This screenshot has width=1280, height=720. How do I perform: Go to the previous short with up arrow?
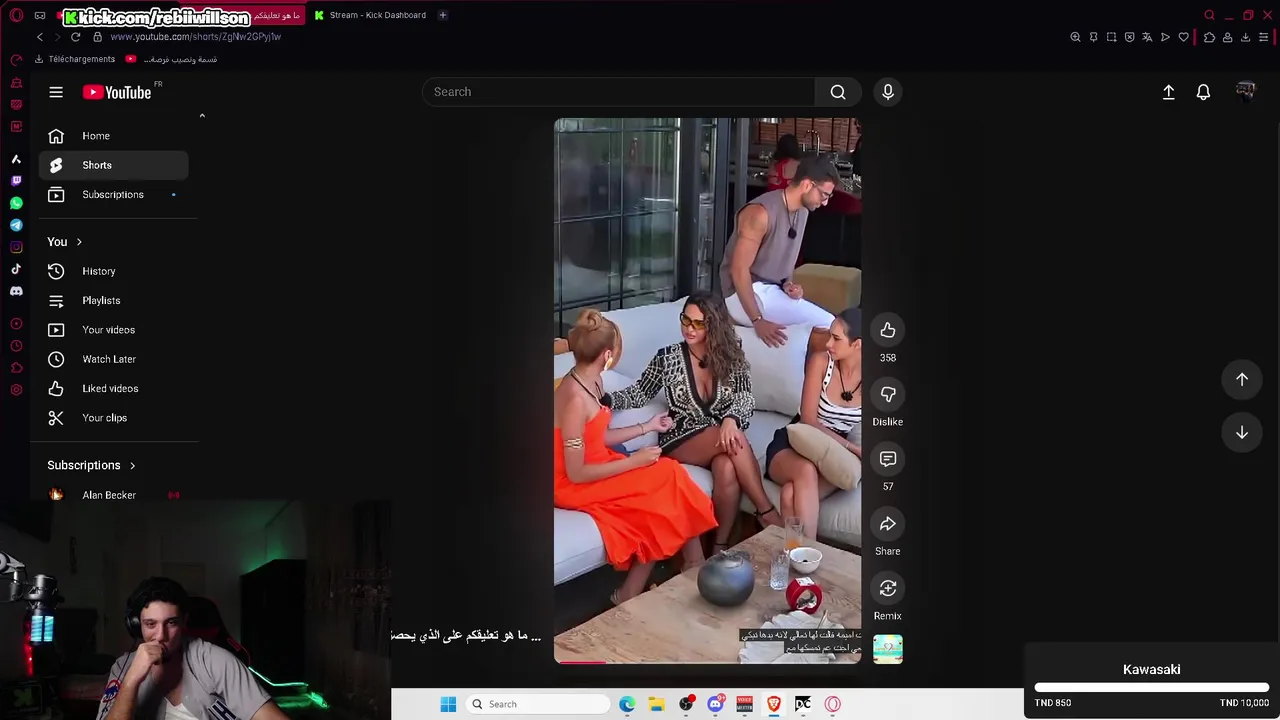(1242, 379)
